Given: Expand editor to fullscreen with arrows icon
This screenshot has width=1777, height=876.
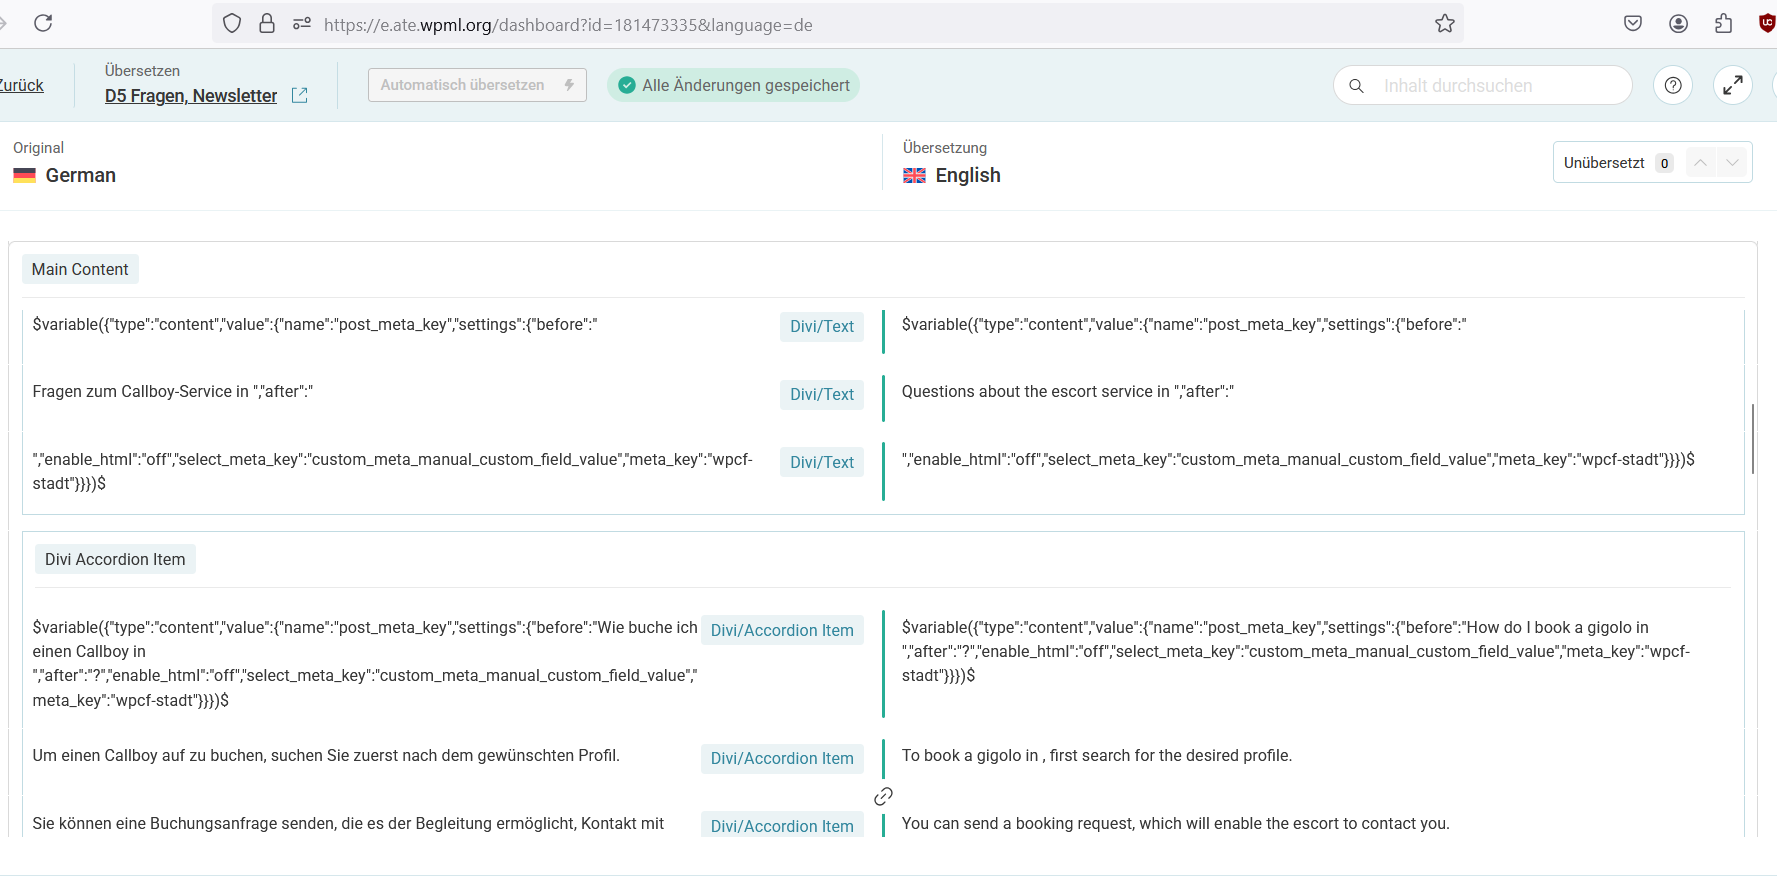Looking at the screenshot, I should (1733, 86).
